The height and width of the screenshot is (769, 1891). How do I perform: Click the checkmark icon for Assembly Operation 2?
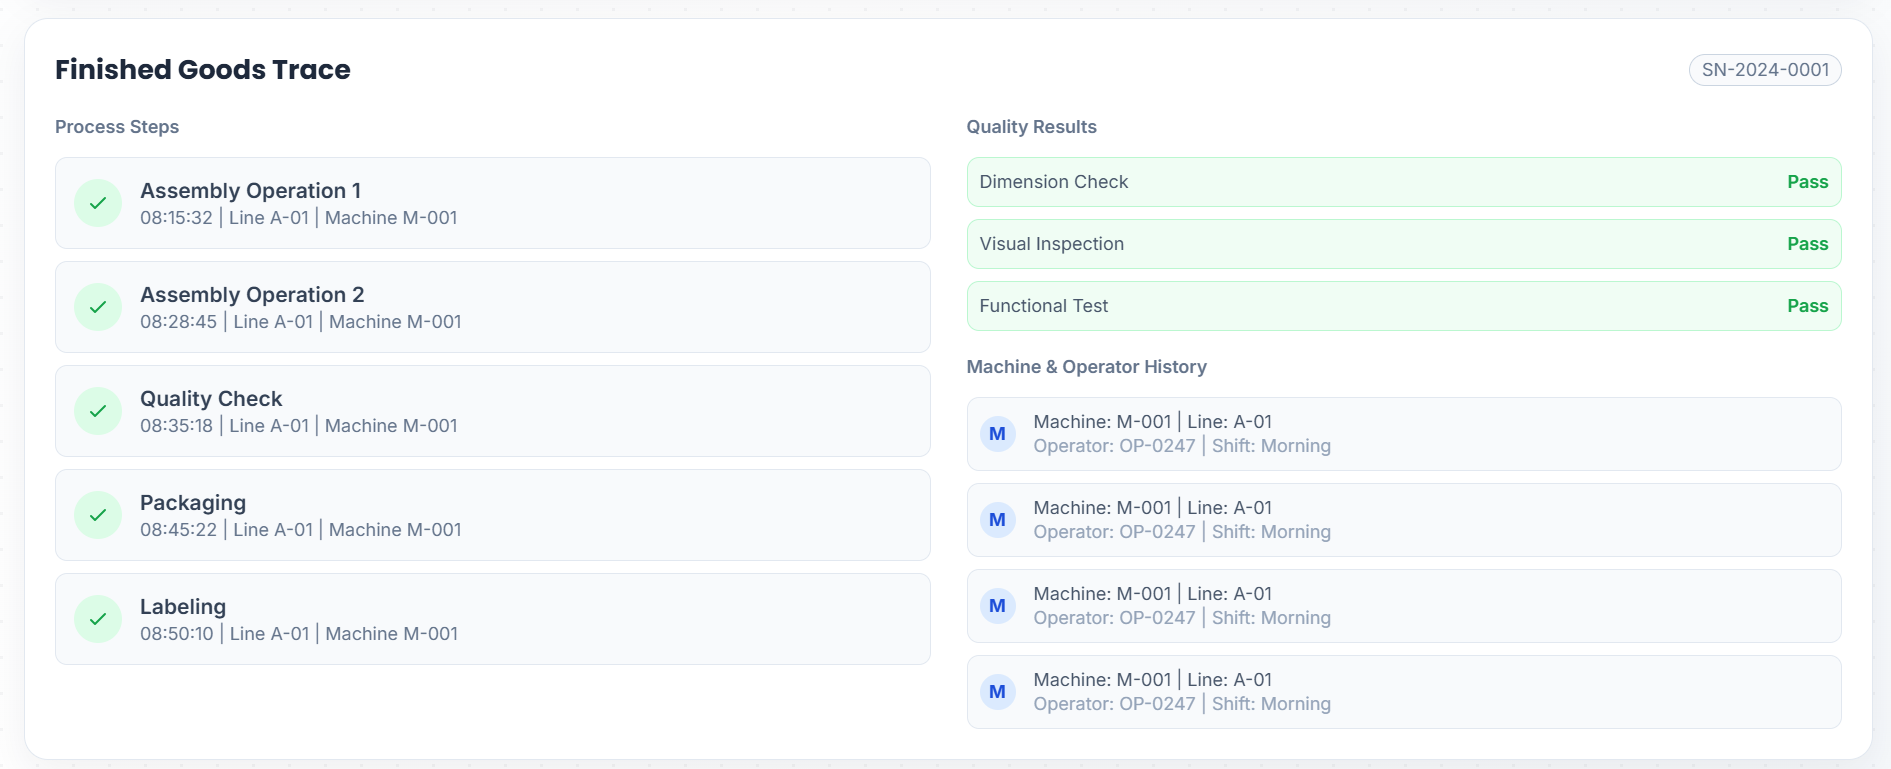(98, 307)
